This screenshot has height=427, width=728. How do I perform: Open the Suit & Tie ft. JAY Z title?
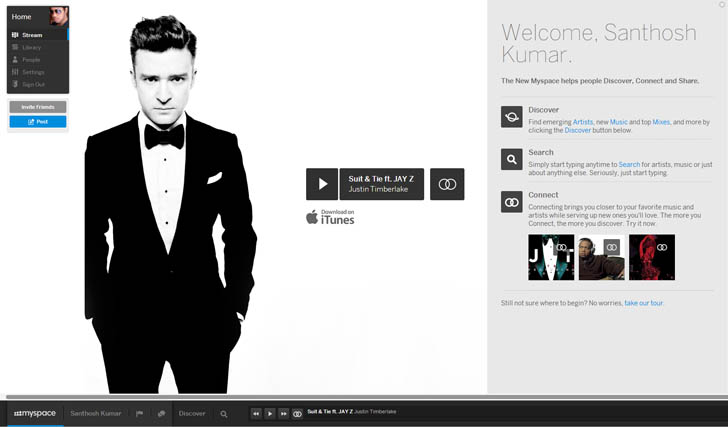tap(381, 179)
